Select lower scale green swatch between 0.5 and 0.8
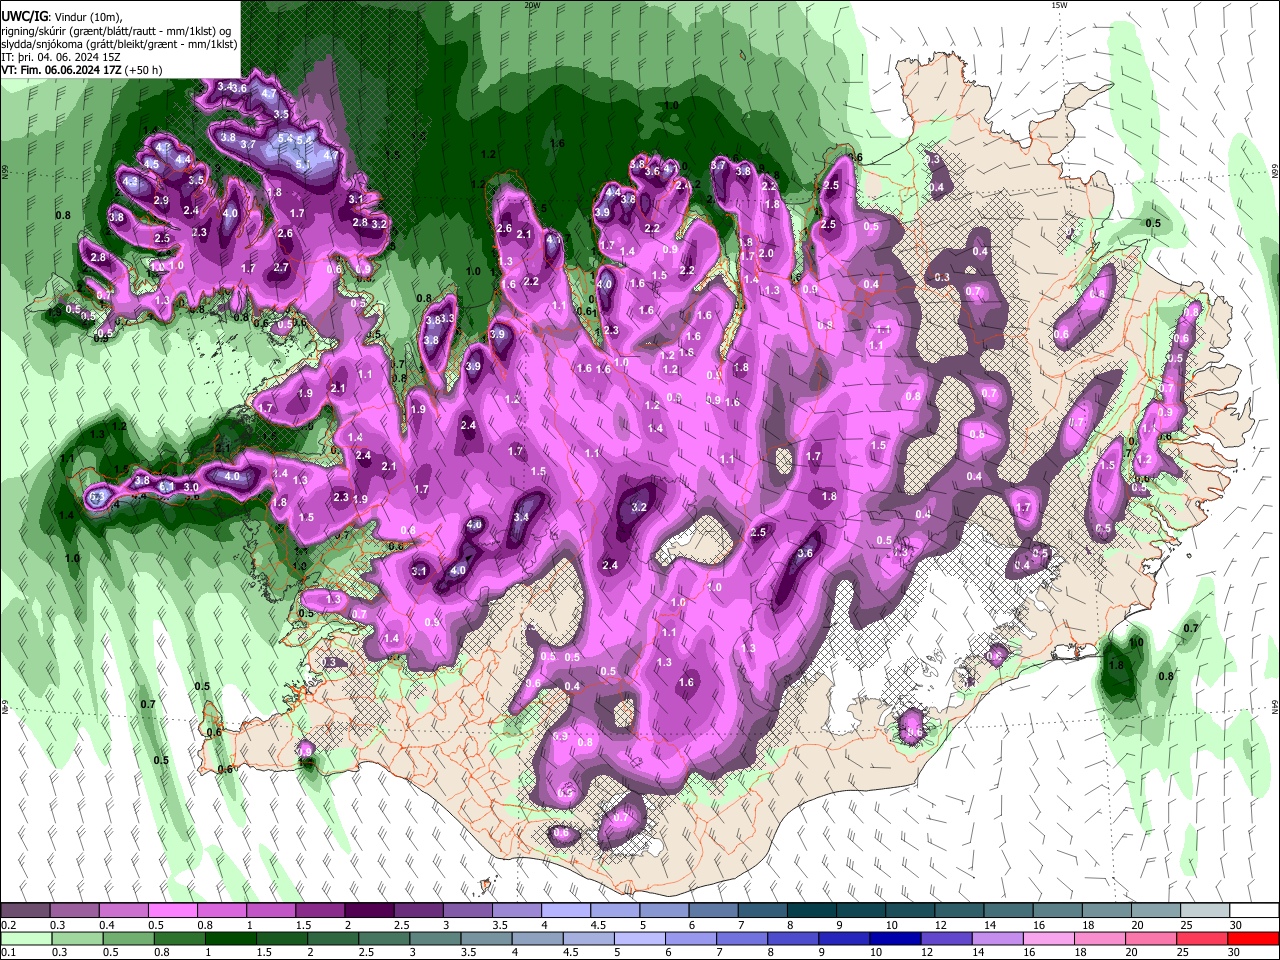The width and height of the screenshot is (1280, 960). [129, 939]
